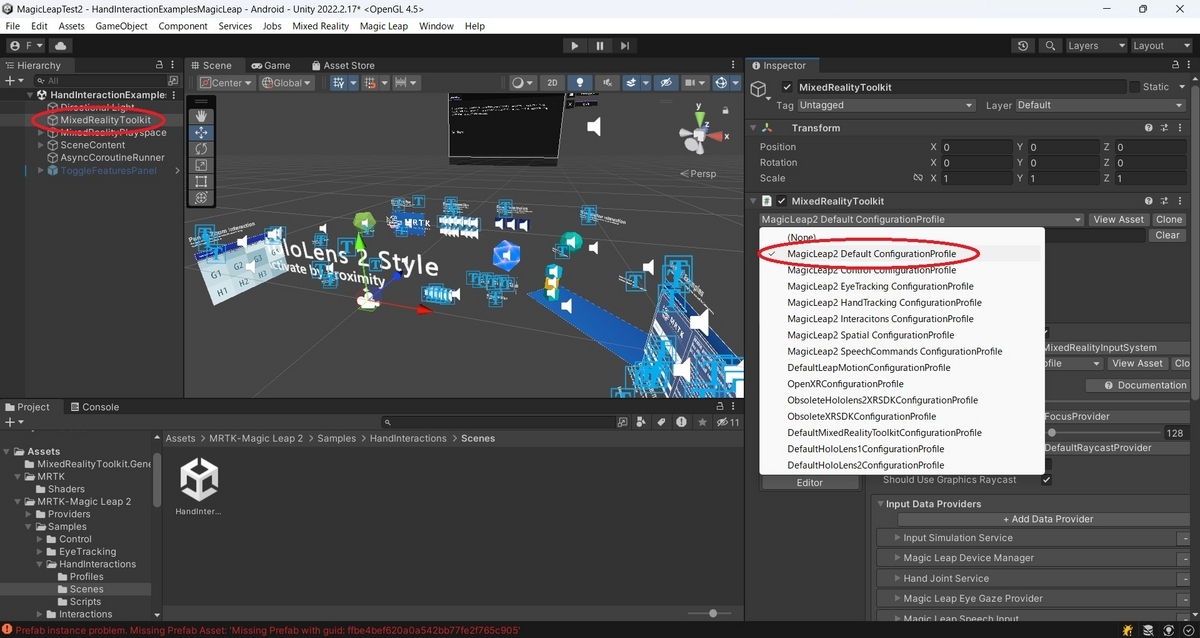1200x638 pixels.
Task: Select the Rotate tool
Action: click(201, 148)
